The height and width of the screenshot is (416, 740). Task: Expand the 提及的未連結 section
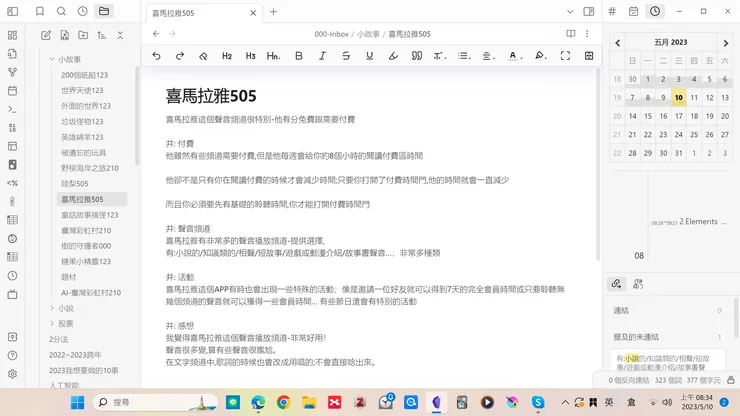[667, 337]
